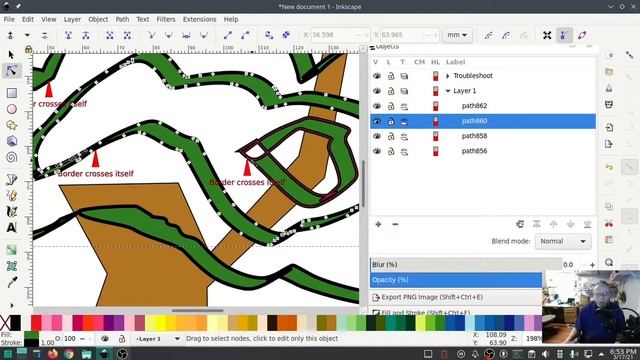The width and height of the screenshot is (640, 360).
Task: Select the Text tool
Action: click(11, 227)
